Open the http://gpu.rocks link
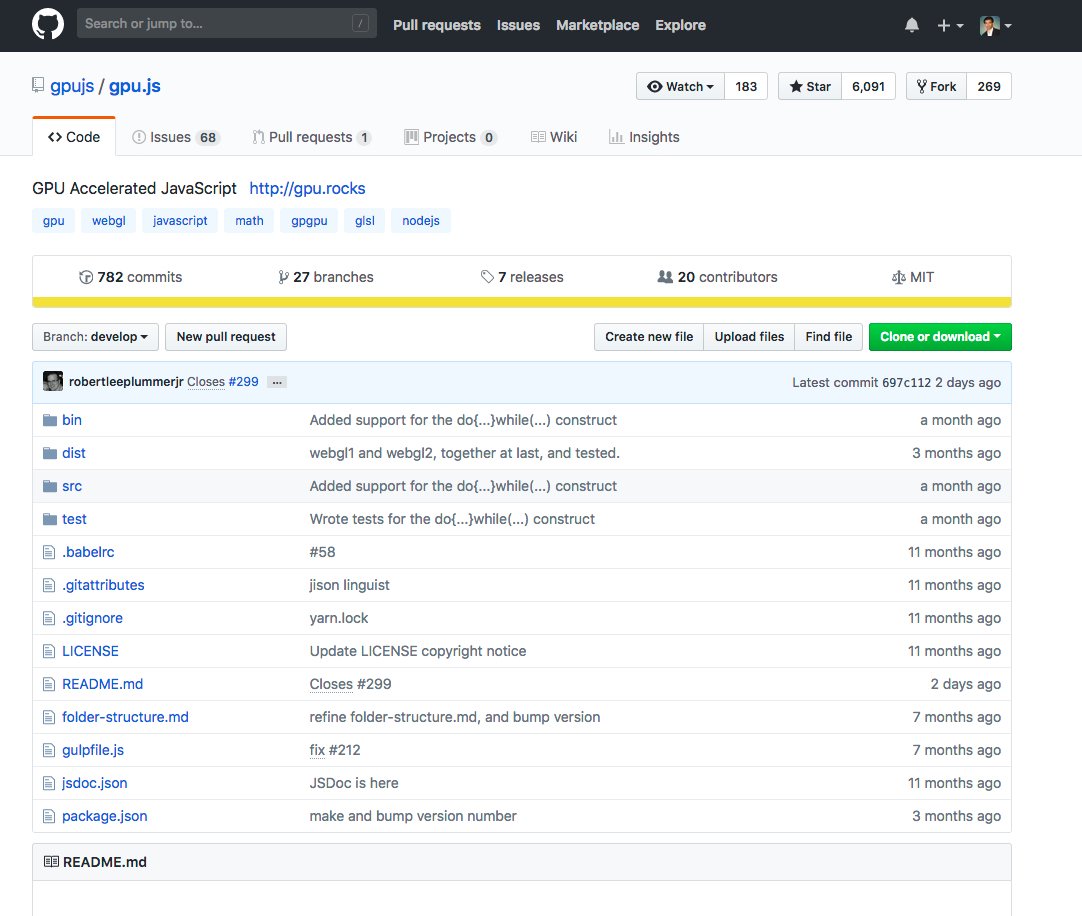The image size is (1082, 916). tap(307, 188)
